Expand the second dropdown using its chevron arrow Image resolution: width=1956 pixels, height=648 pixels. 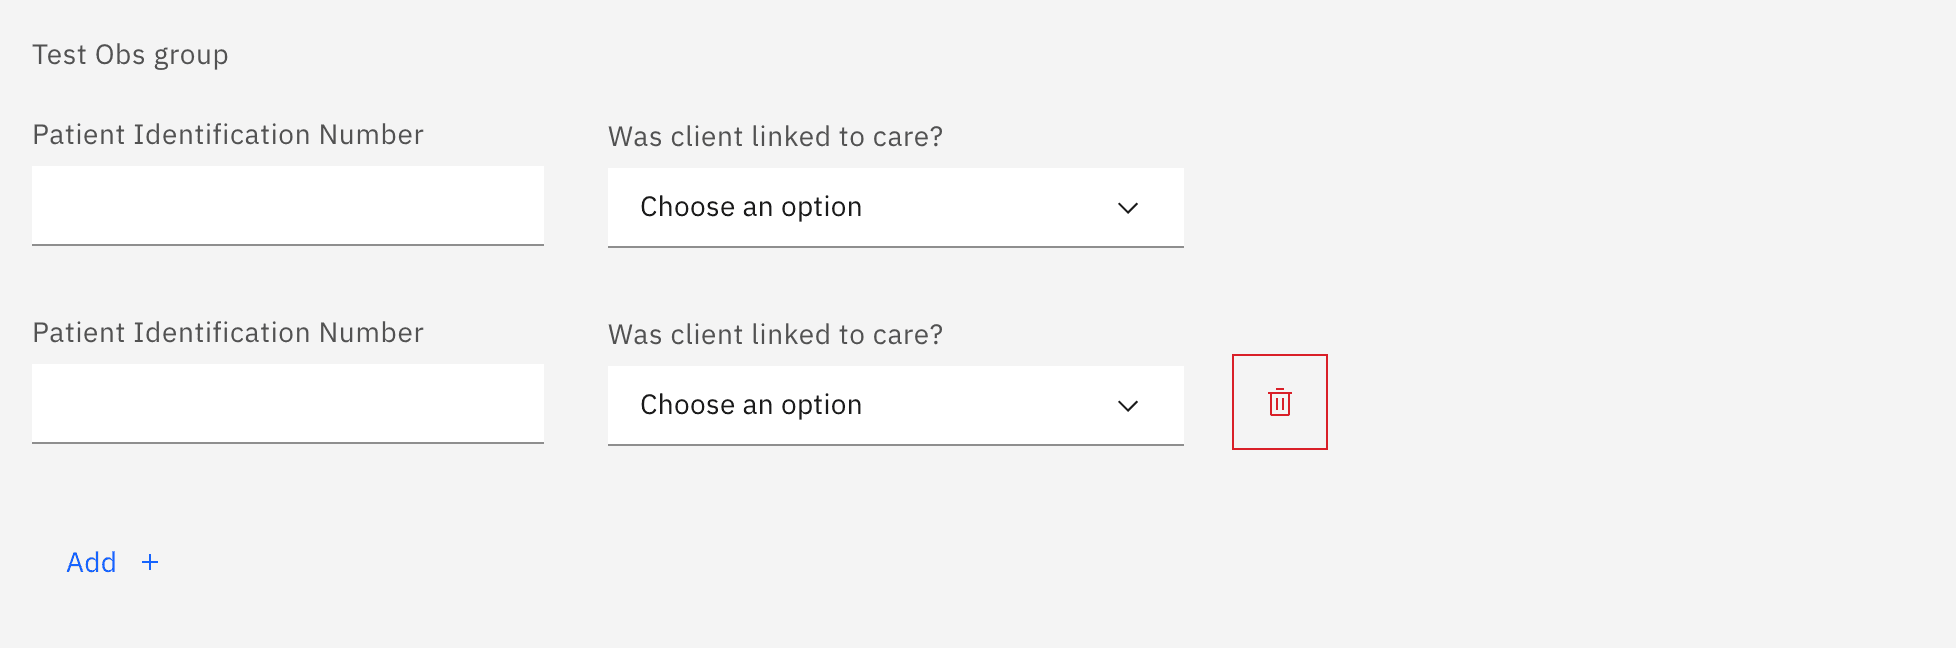[x=1128, y=406]
